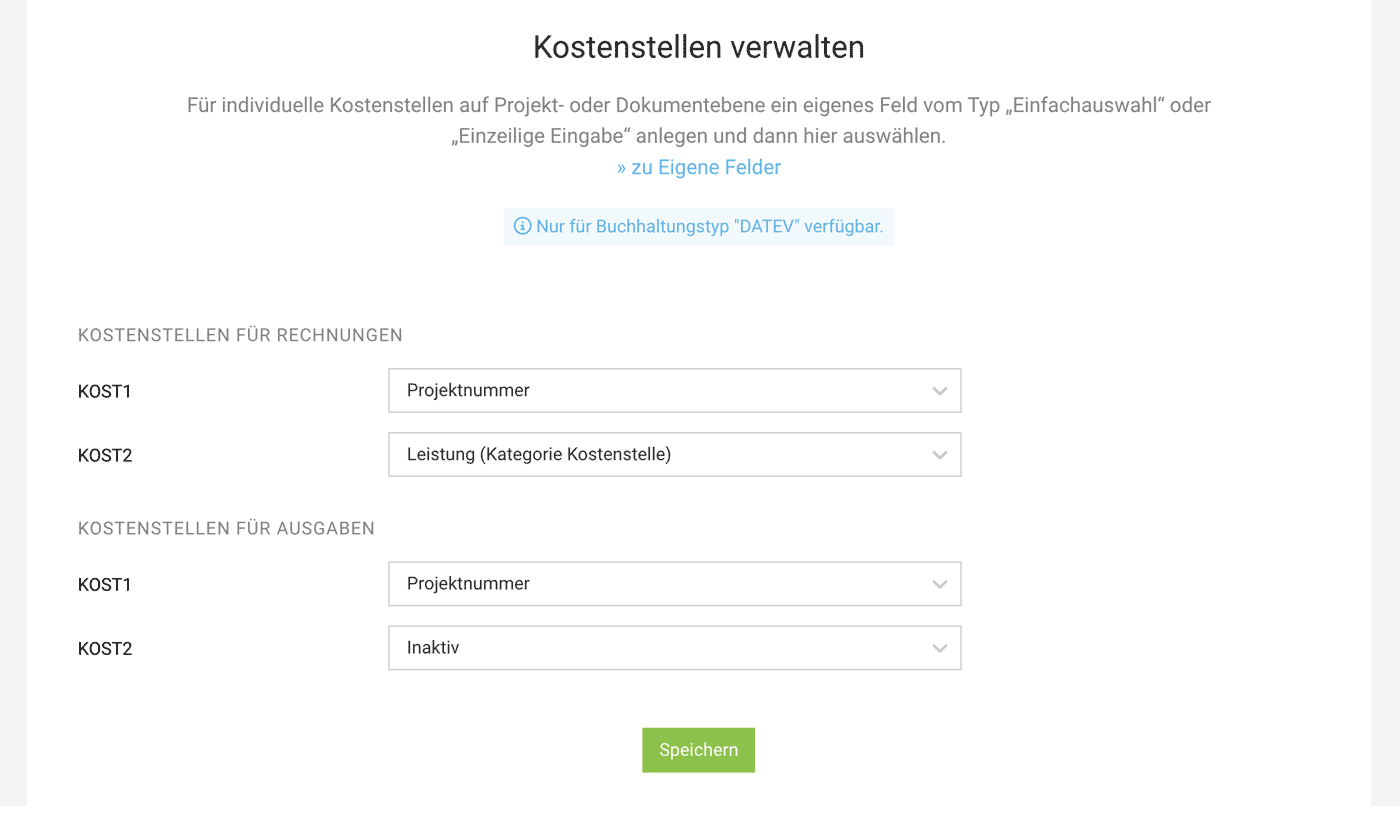Click the DATEV availability notice banner

click(x=699, y=226)
